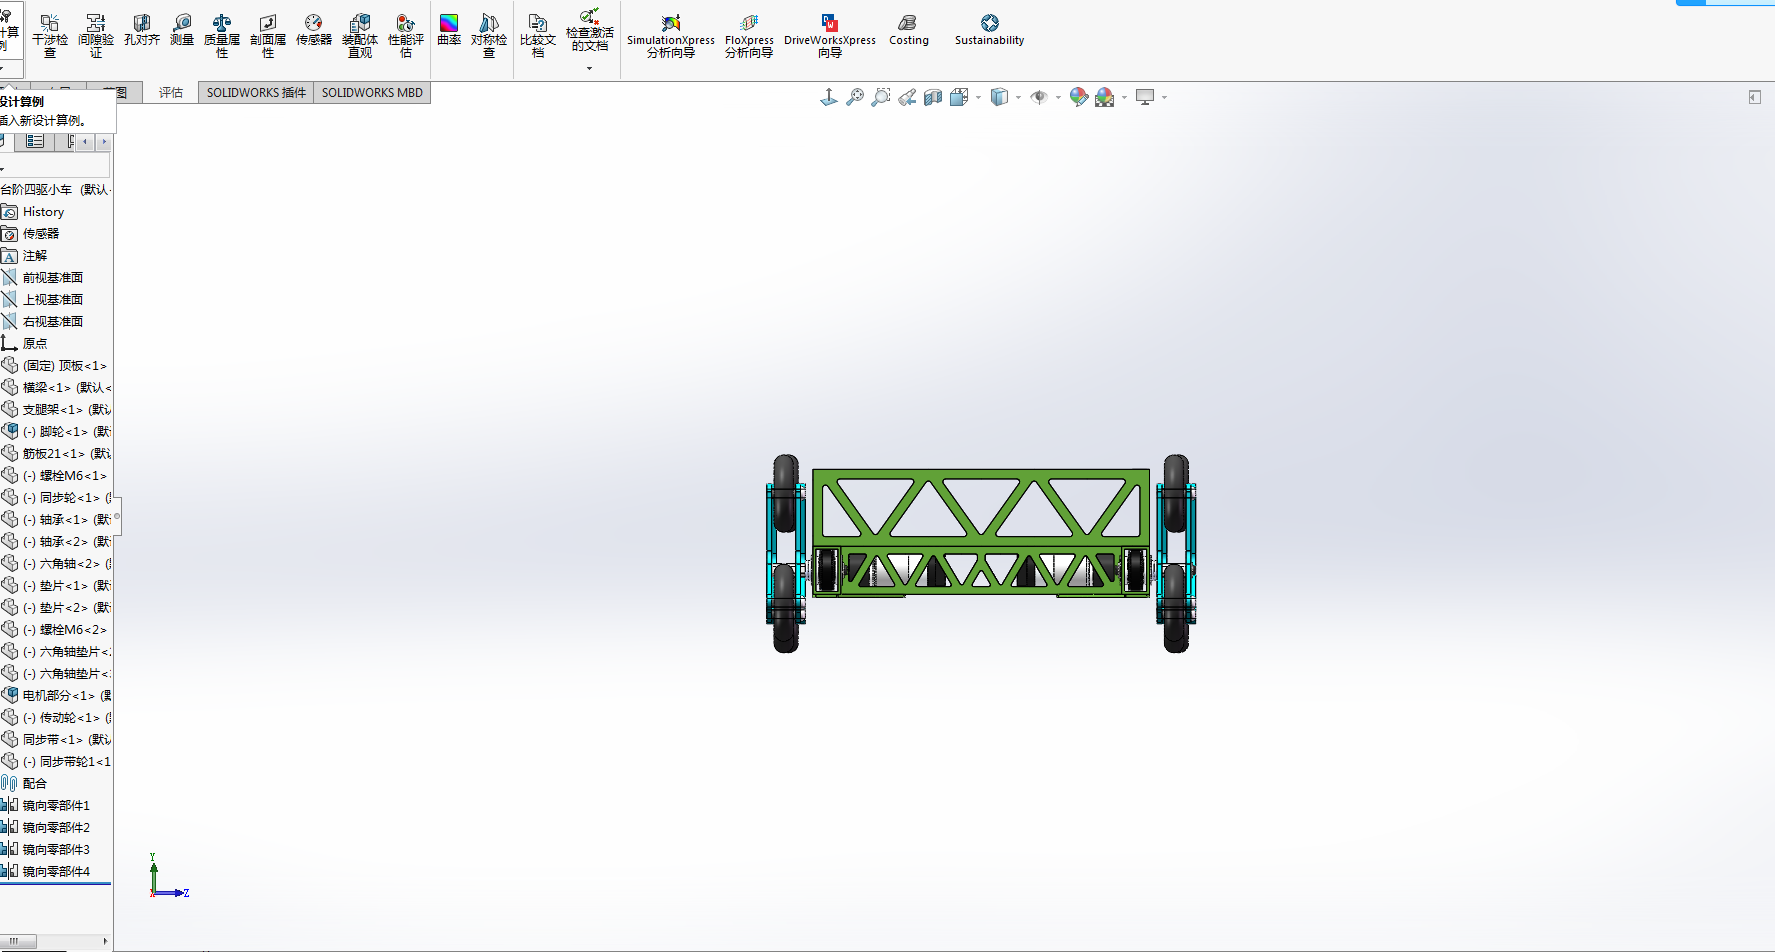Click the View Orientation normal-to icon
The image size is (1775, 952).
tap(829, 97)
